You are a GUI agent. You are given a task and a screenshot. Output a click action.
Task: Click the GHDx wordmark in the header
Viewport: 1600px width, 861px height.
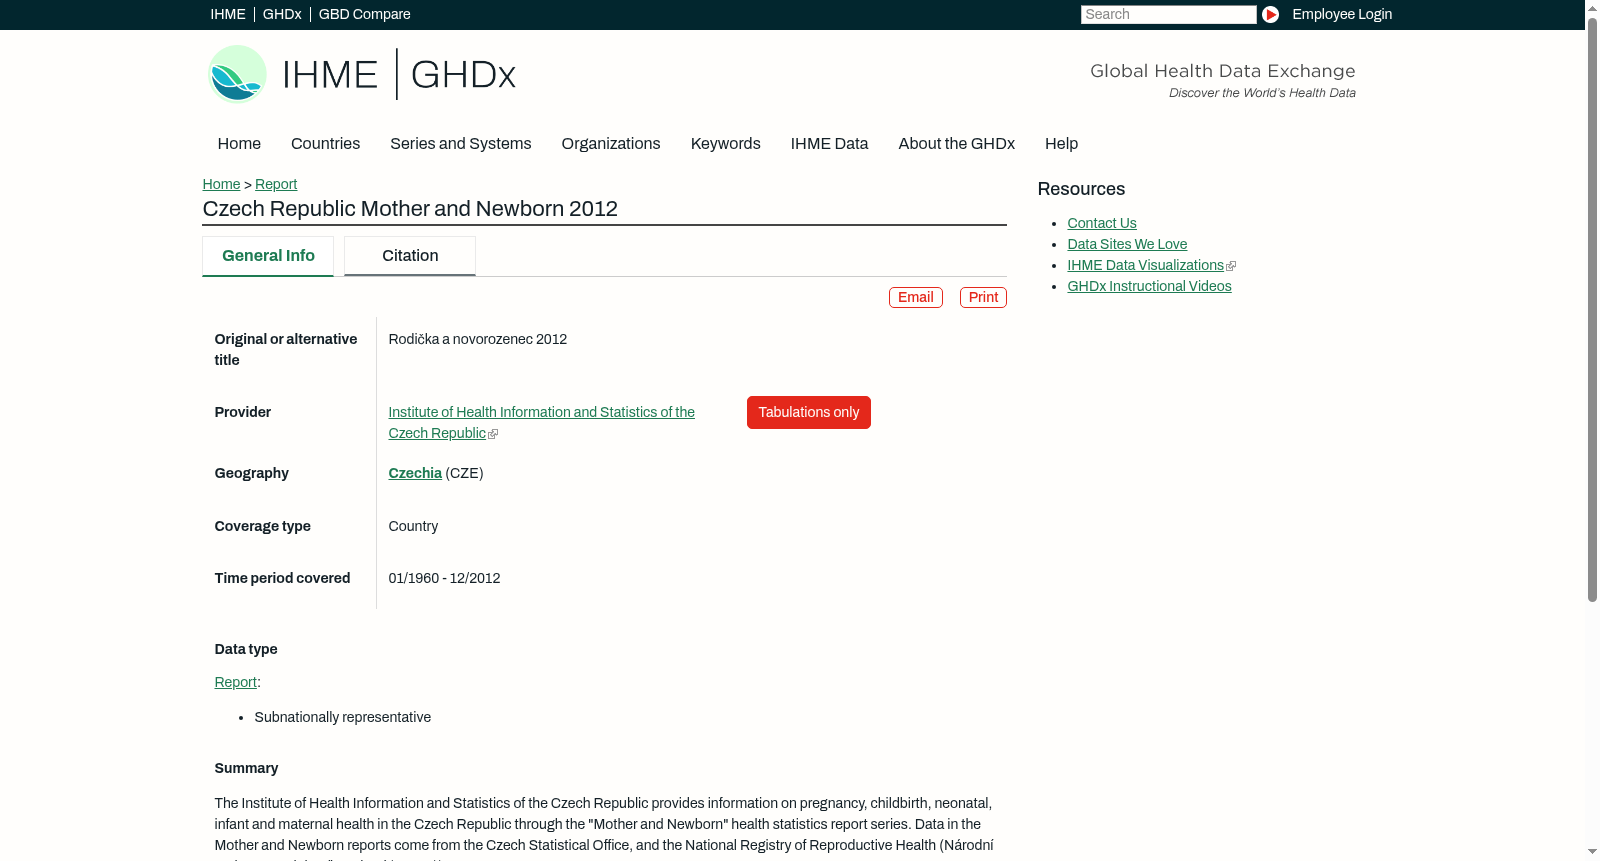[463, 75]
